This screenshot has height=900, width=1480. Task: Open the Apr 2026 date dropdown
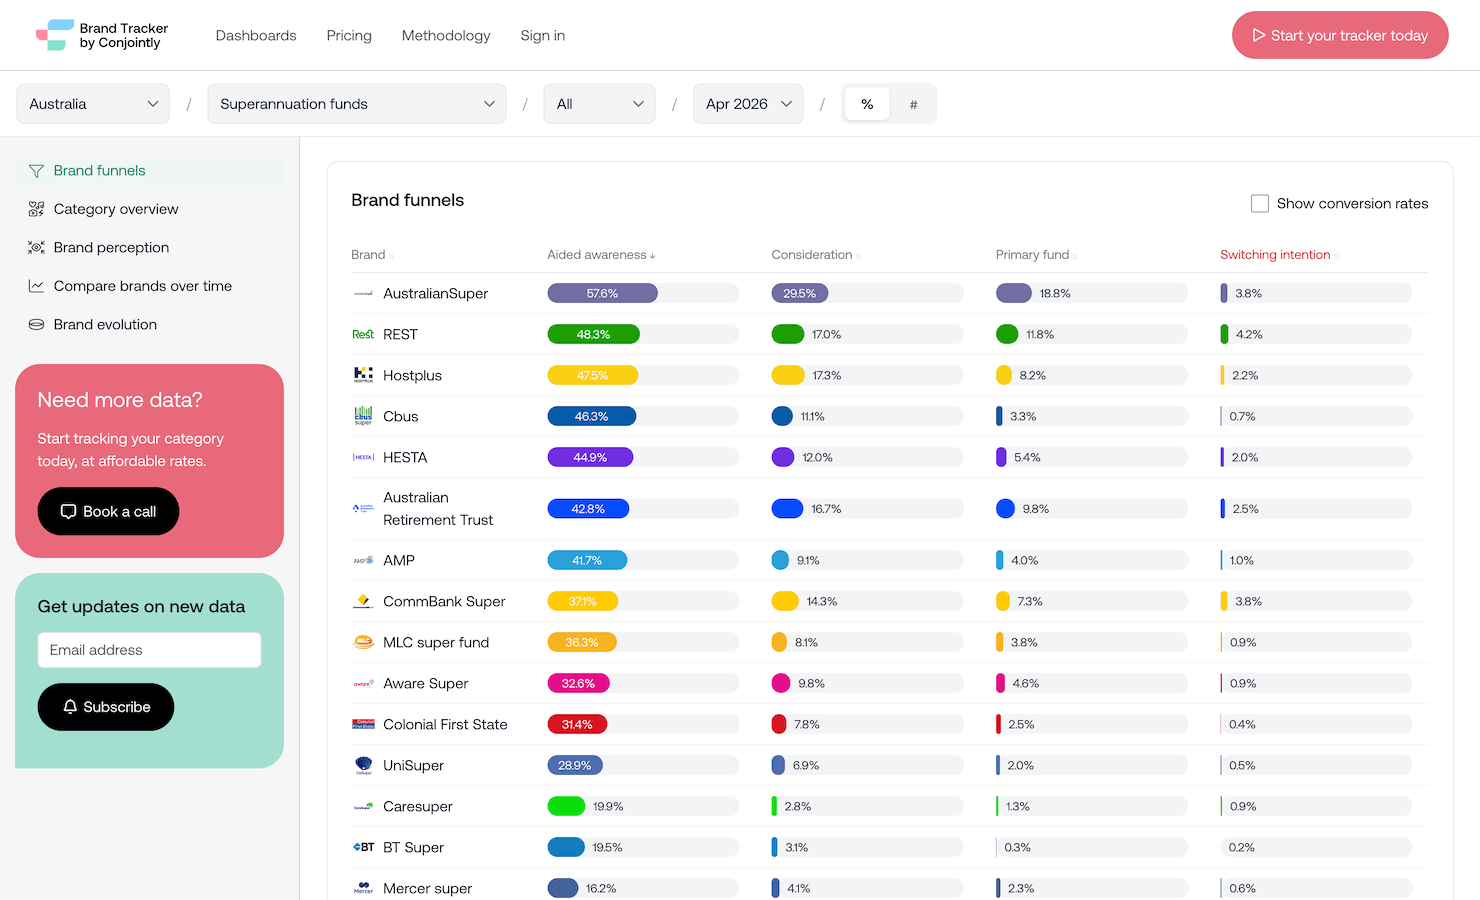[748, 104]
